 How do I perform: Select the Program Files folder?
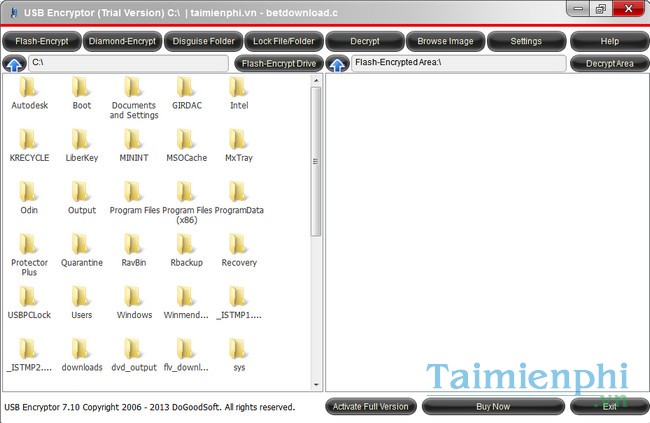[x=133, y=198]
